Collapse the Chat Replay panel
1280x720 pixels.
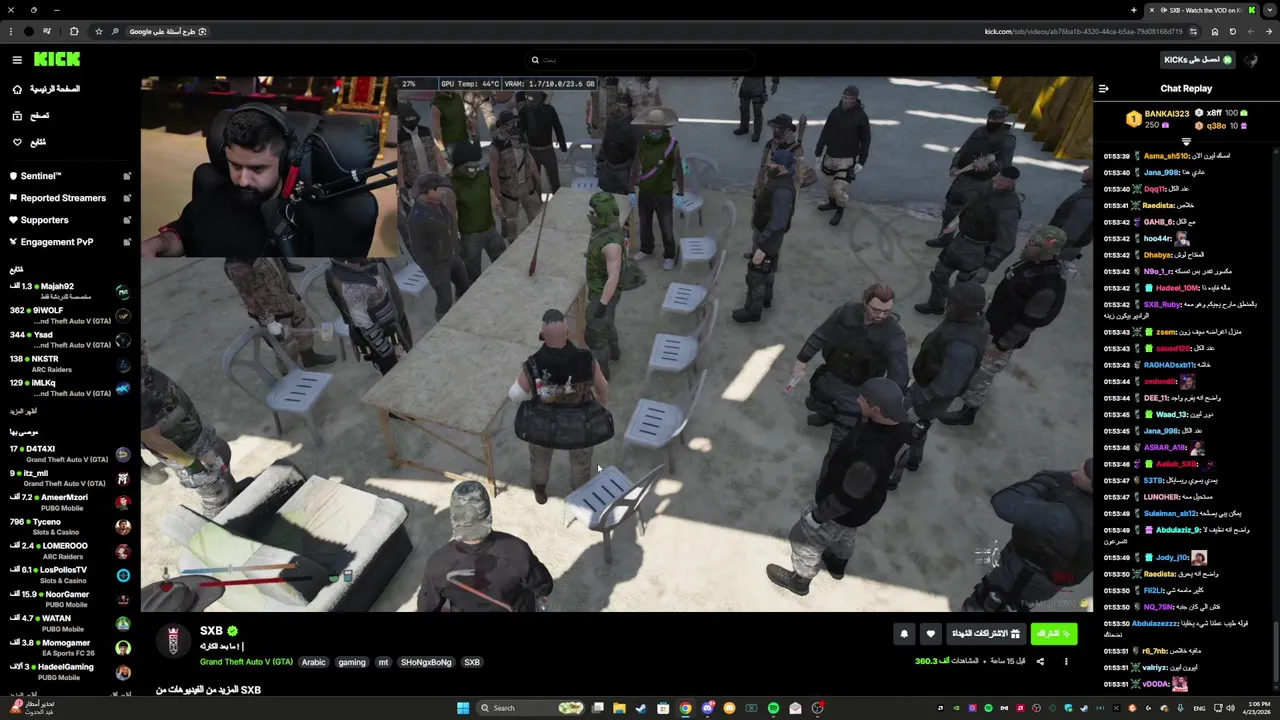1103,88
